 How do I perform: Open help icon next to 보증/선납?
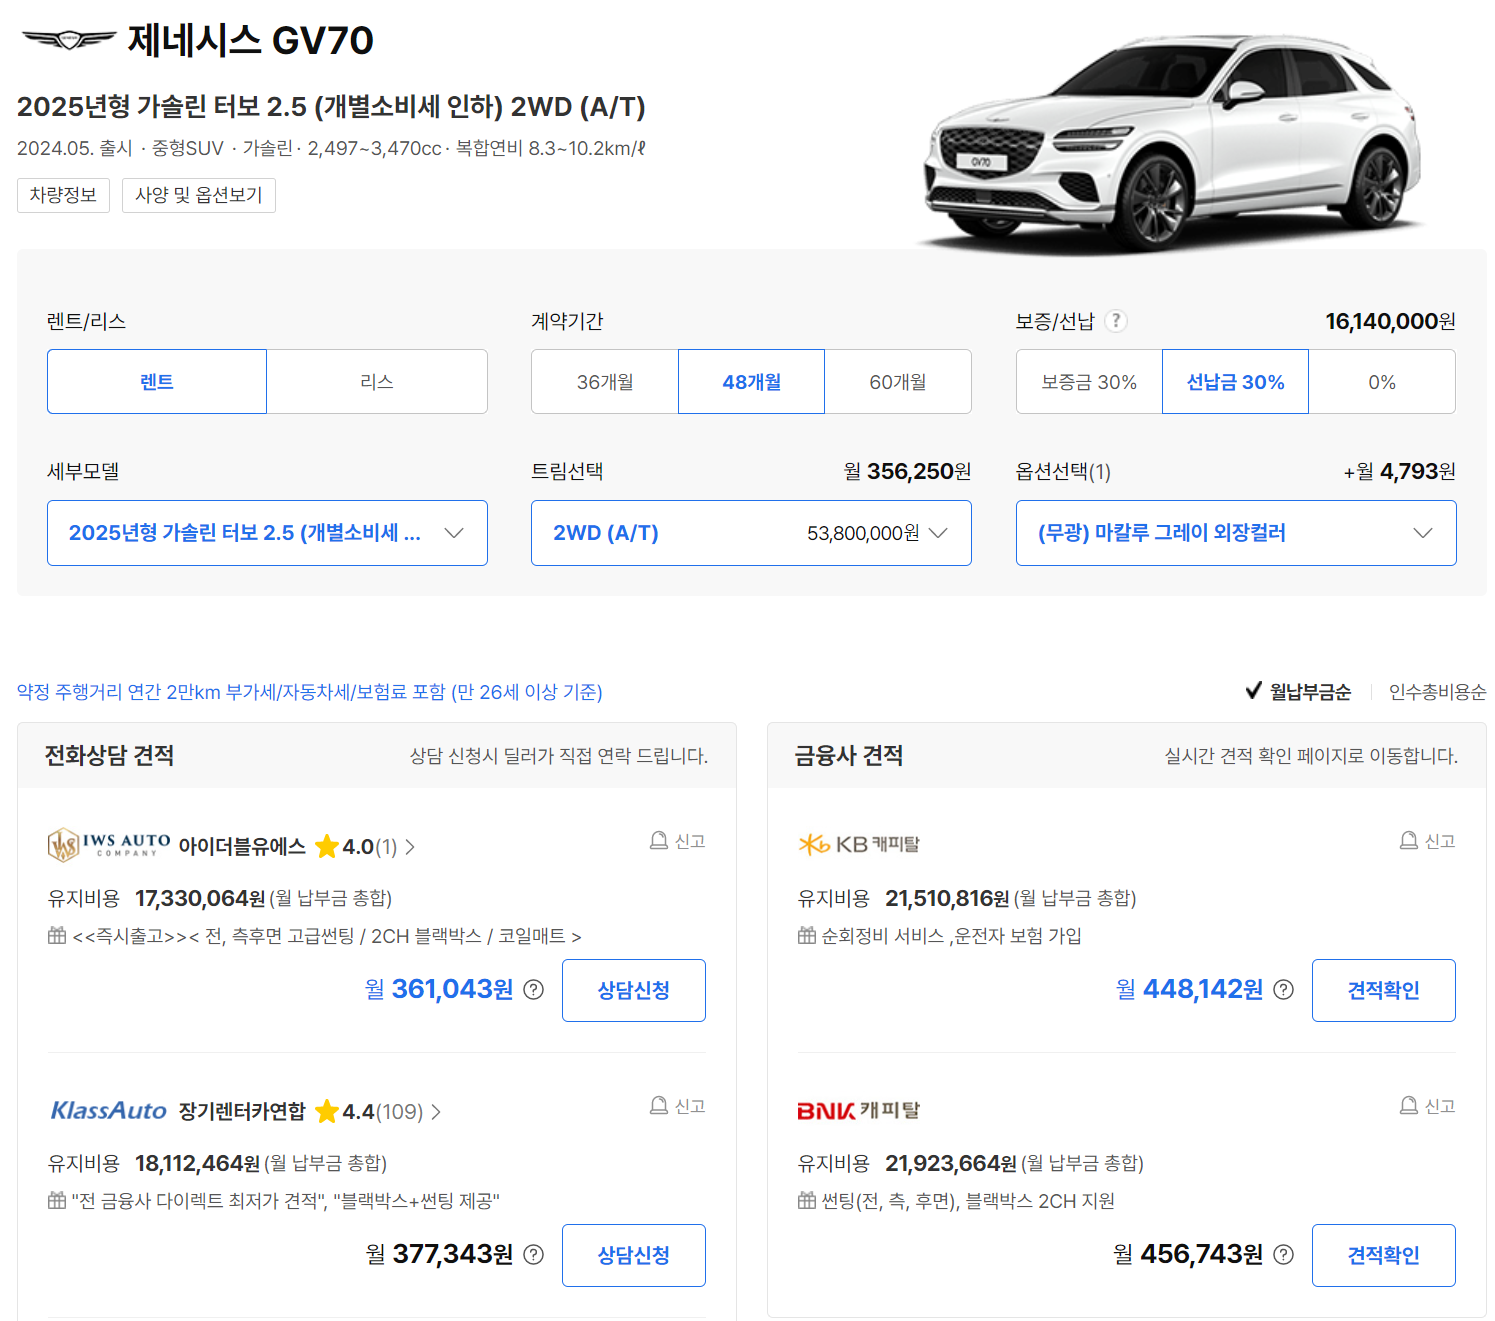tap(1116, 321)
